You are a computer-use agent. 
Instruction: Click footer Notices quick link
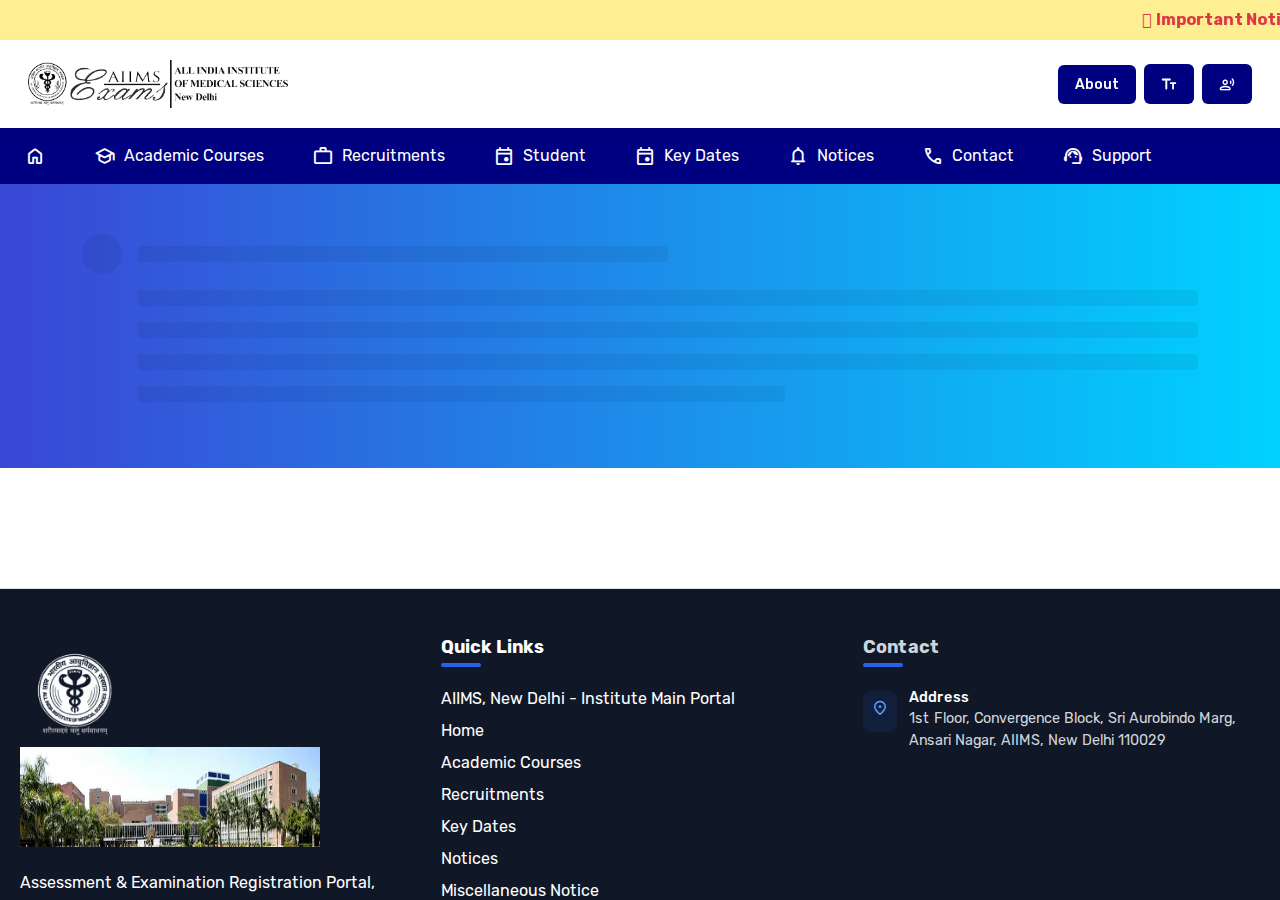click(x=469, y=859)
